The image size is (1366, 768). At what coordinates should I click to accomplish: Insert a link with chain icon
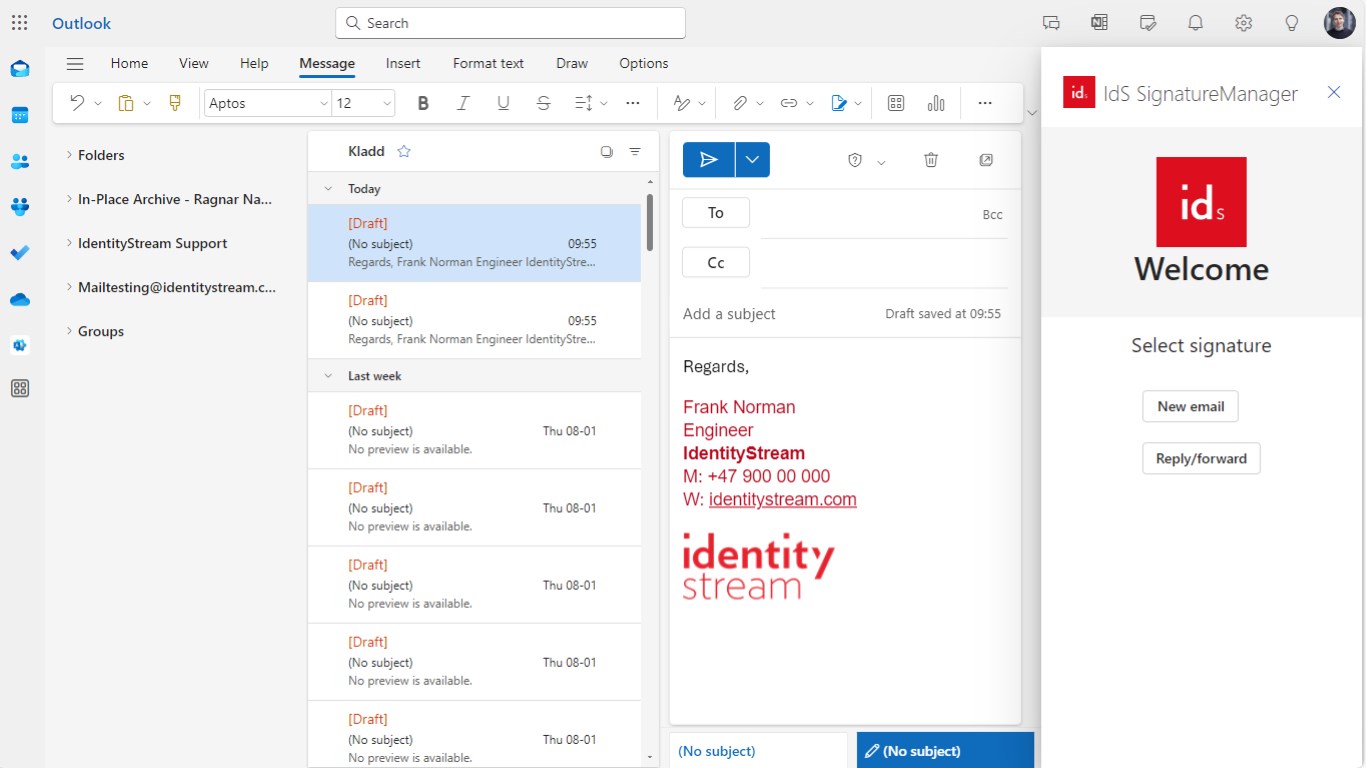789,103
